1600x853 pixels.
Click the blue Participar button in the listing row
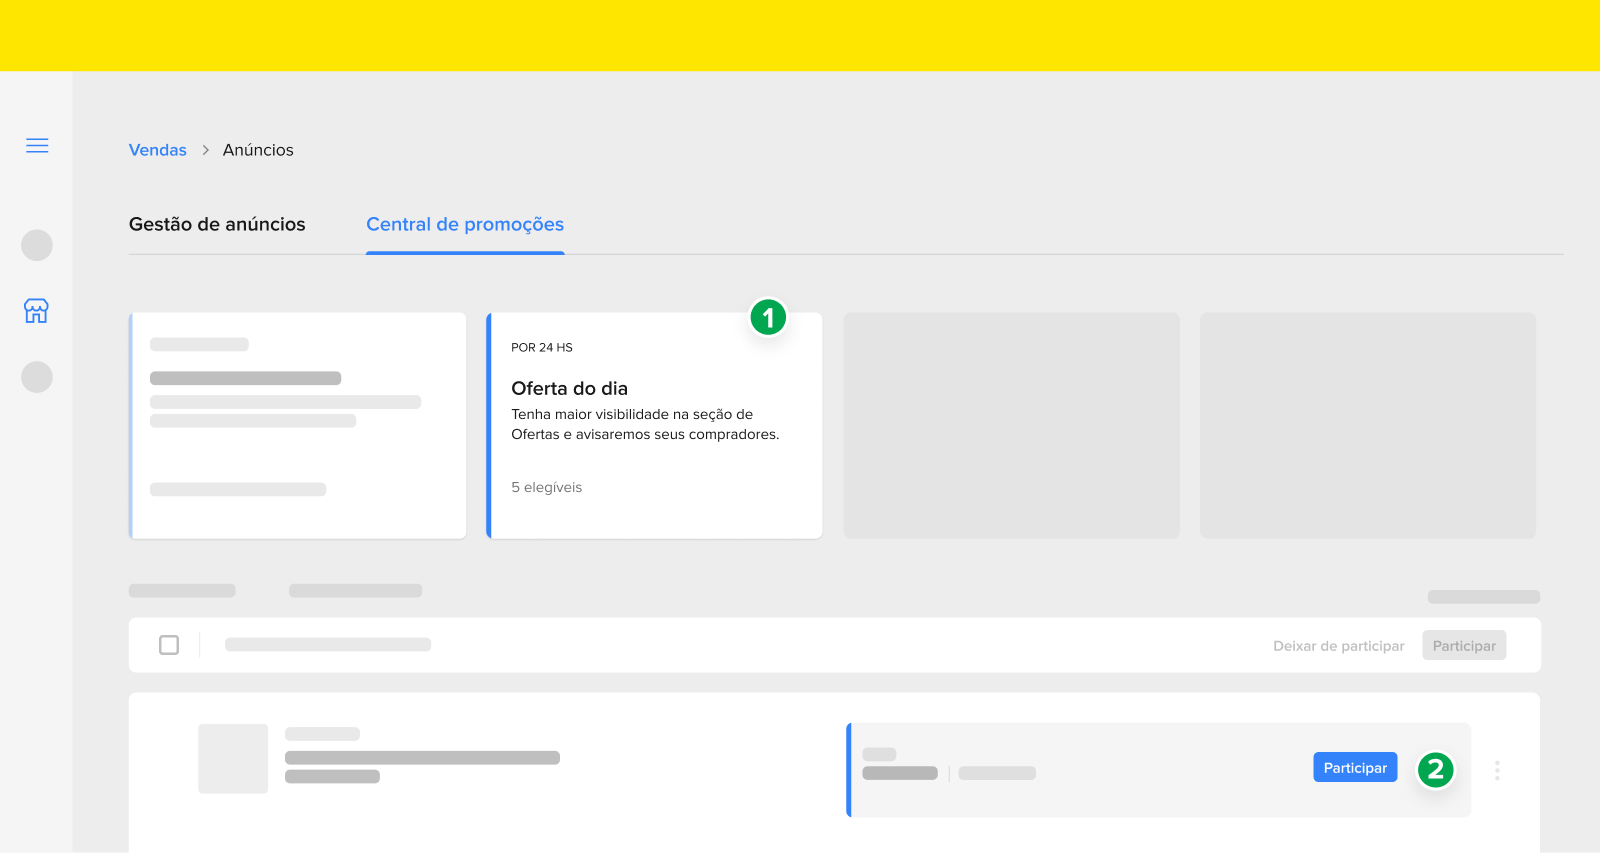(x=1355, y=768)
